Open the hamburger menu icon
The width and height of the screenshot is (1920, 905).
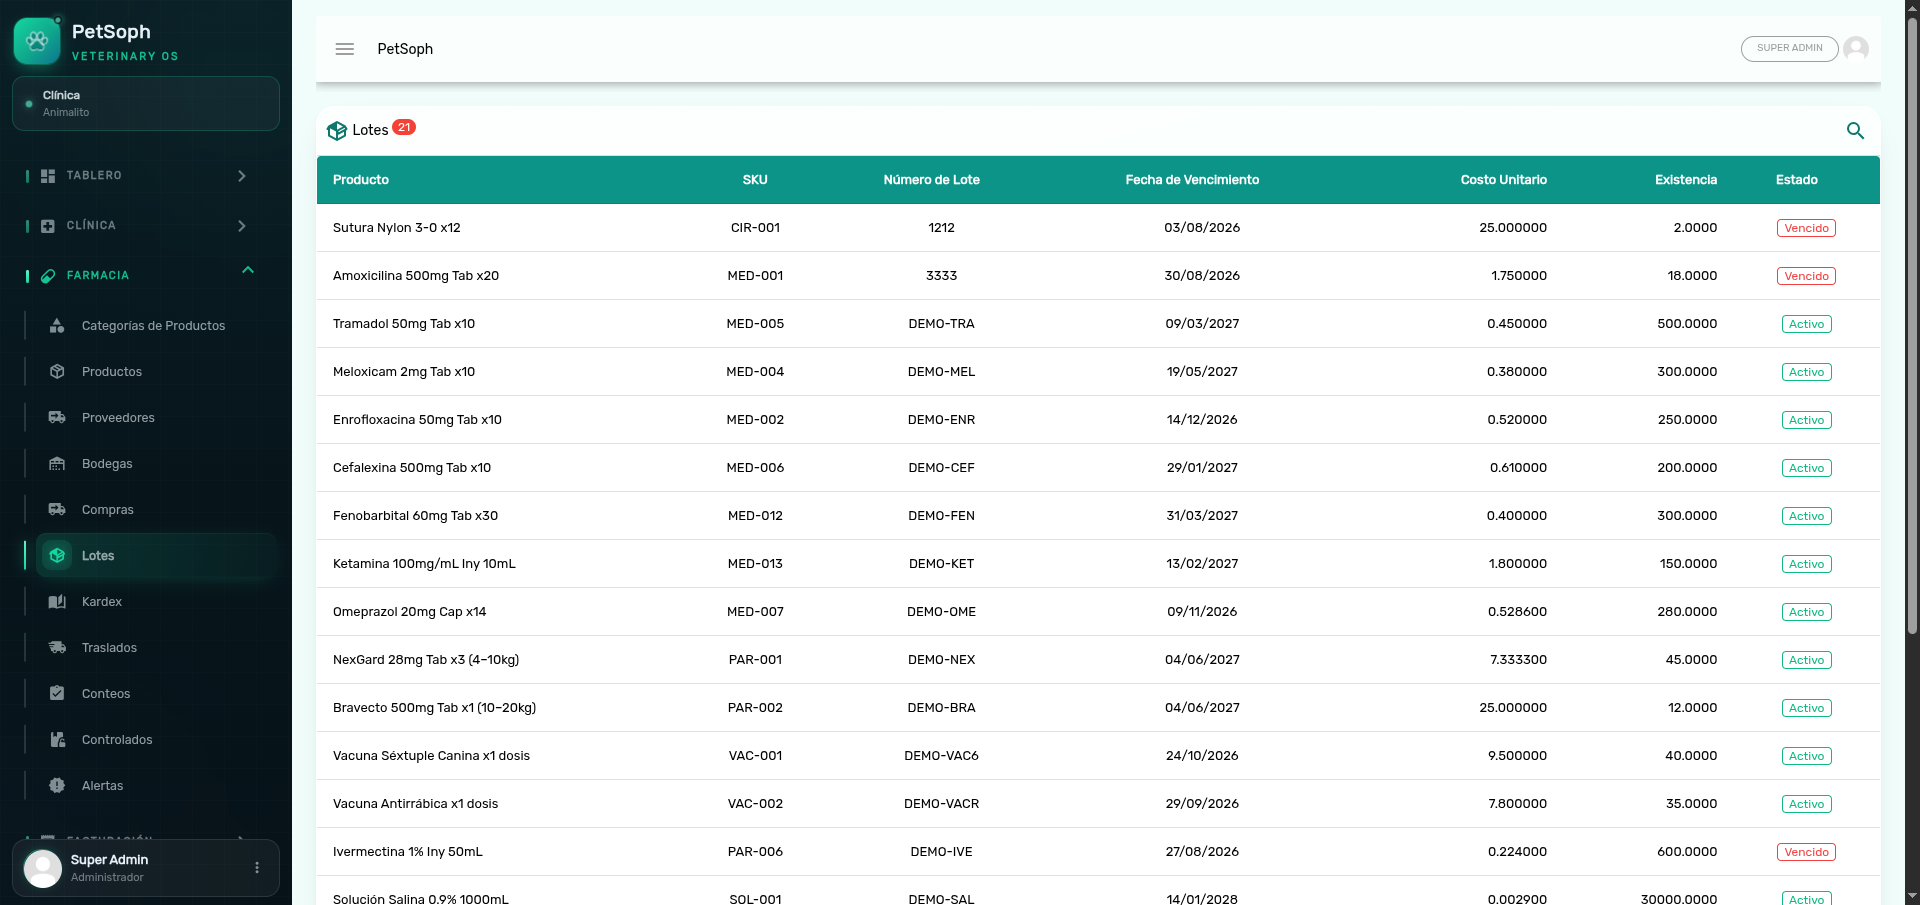345,49
